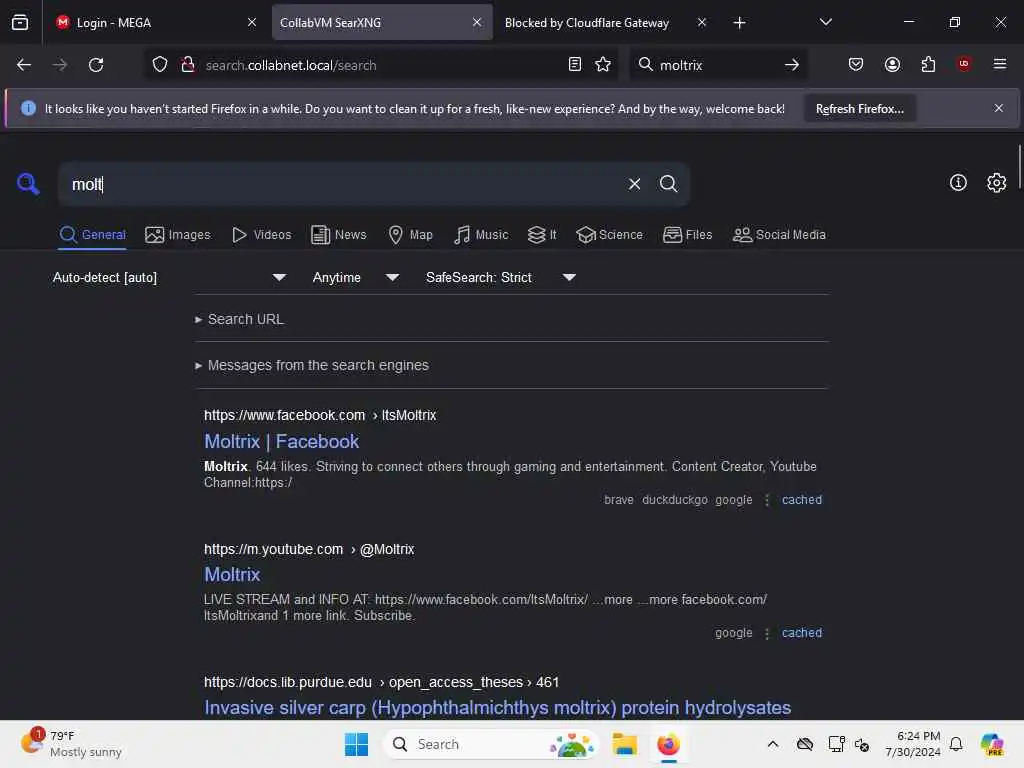The image size is (1024, 768).
Task: Open the Auto-detect language dropdown
Action: coord(169,278)
